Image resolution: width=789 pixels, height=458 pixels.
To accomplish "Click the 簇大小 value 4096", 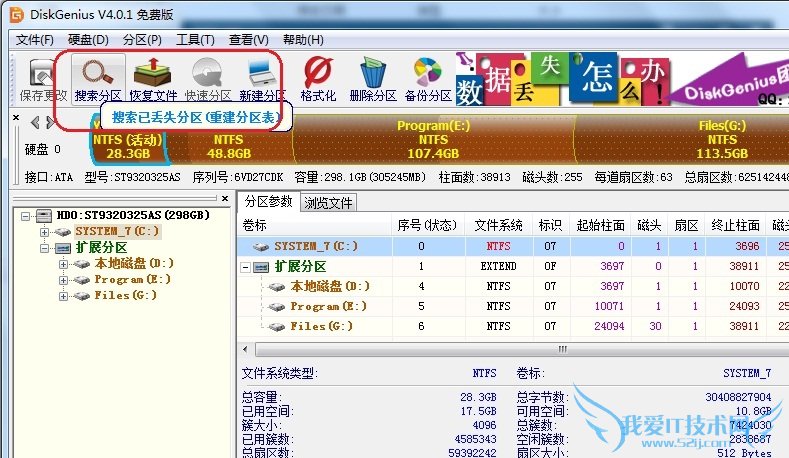I will 484,425.
